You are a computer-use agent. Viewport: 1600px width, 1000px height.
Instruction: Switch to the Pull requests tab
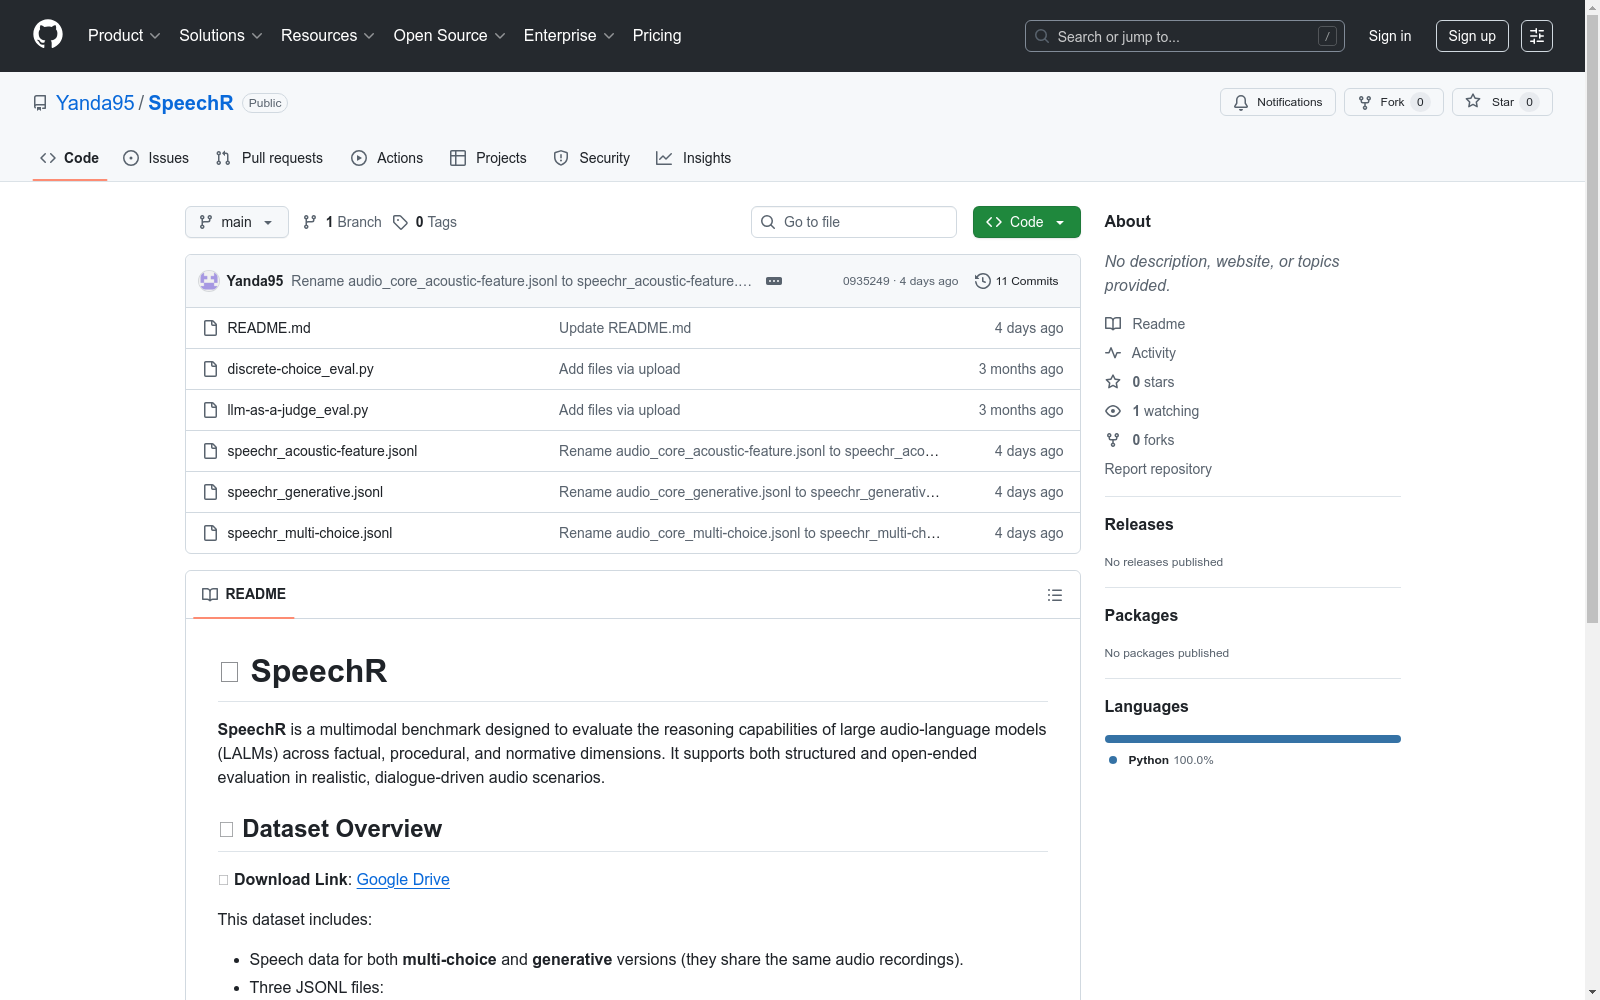269,158
